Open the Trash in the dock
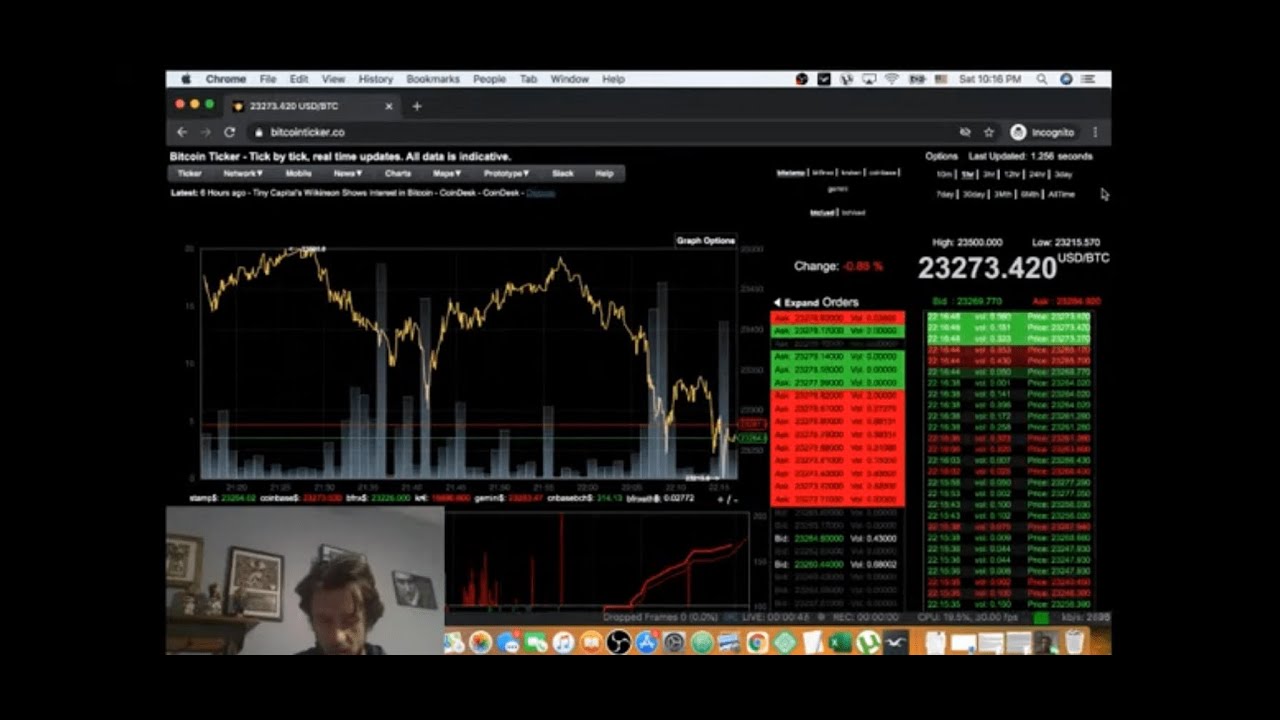 [1074, 642]
